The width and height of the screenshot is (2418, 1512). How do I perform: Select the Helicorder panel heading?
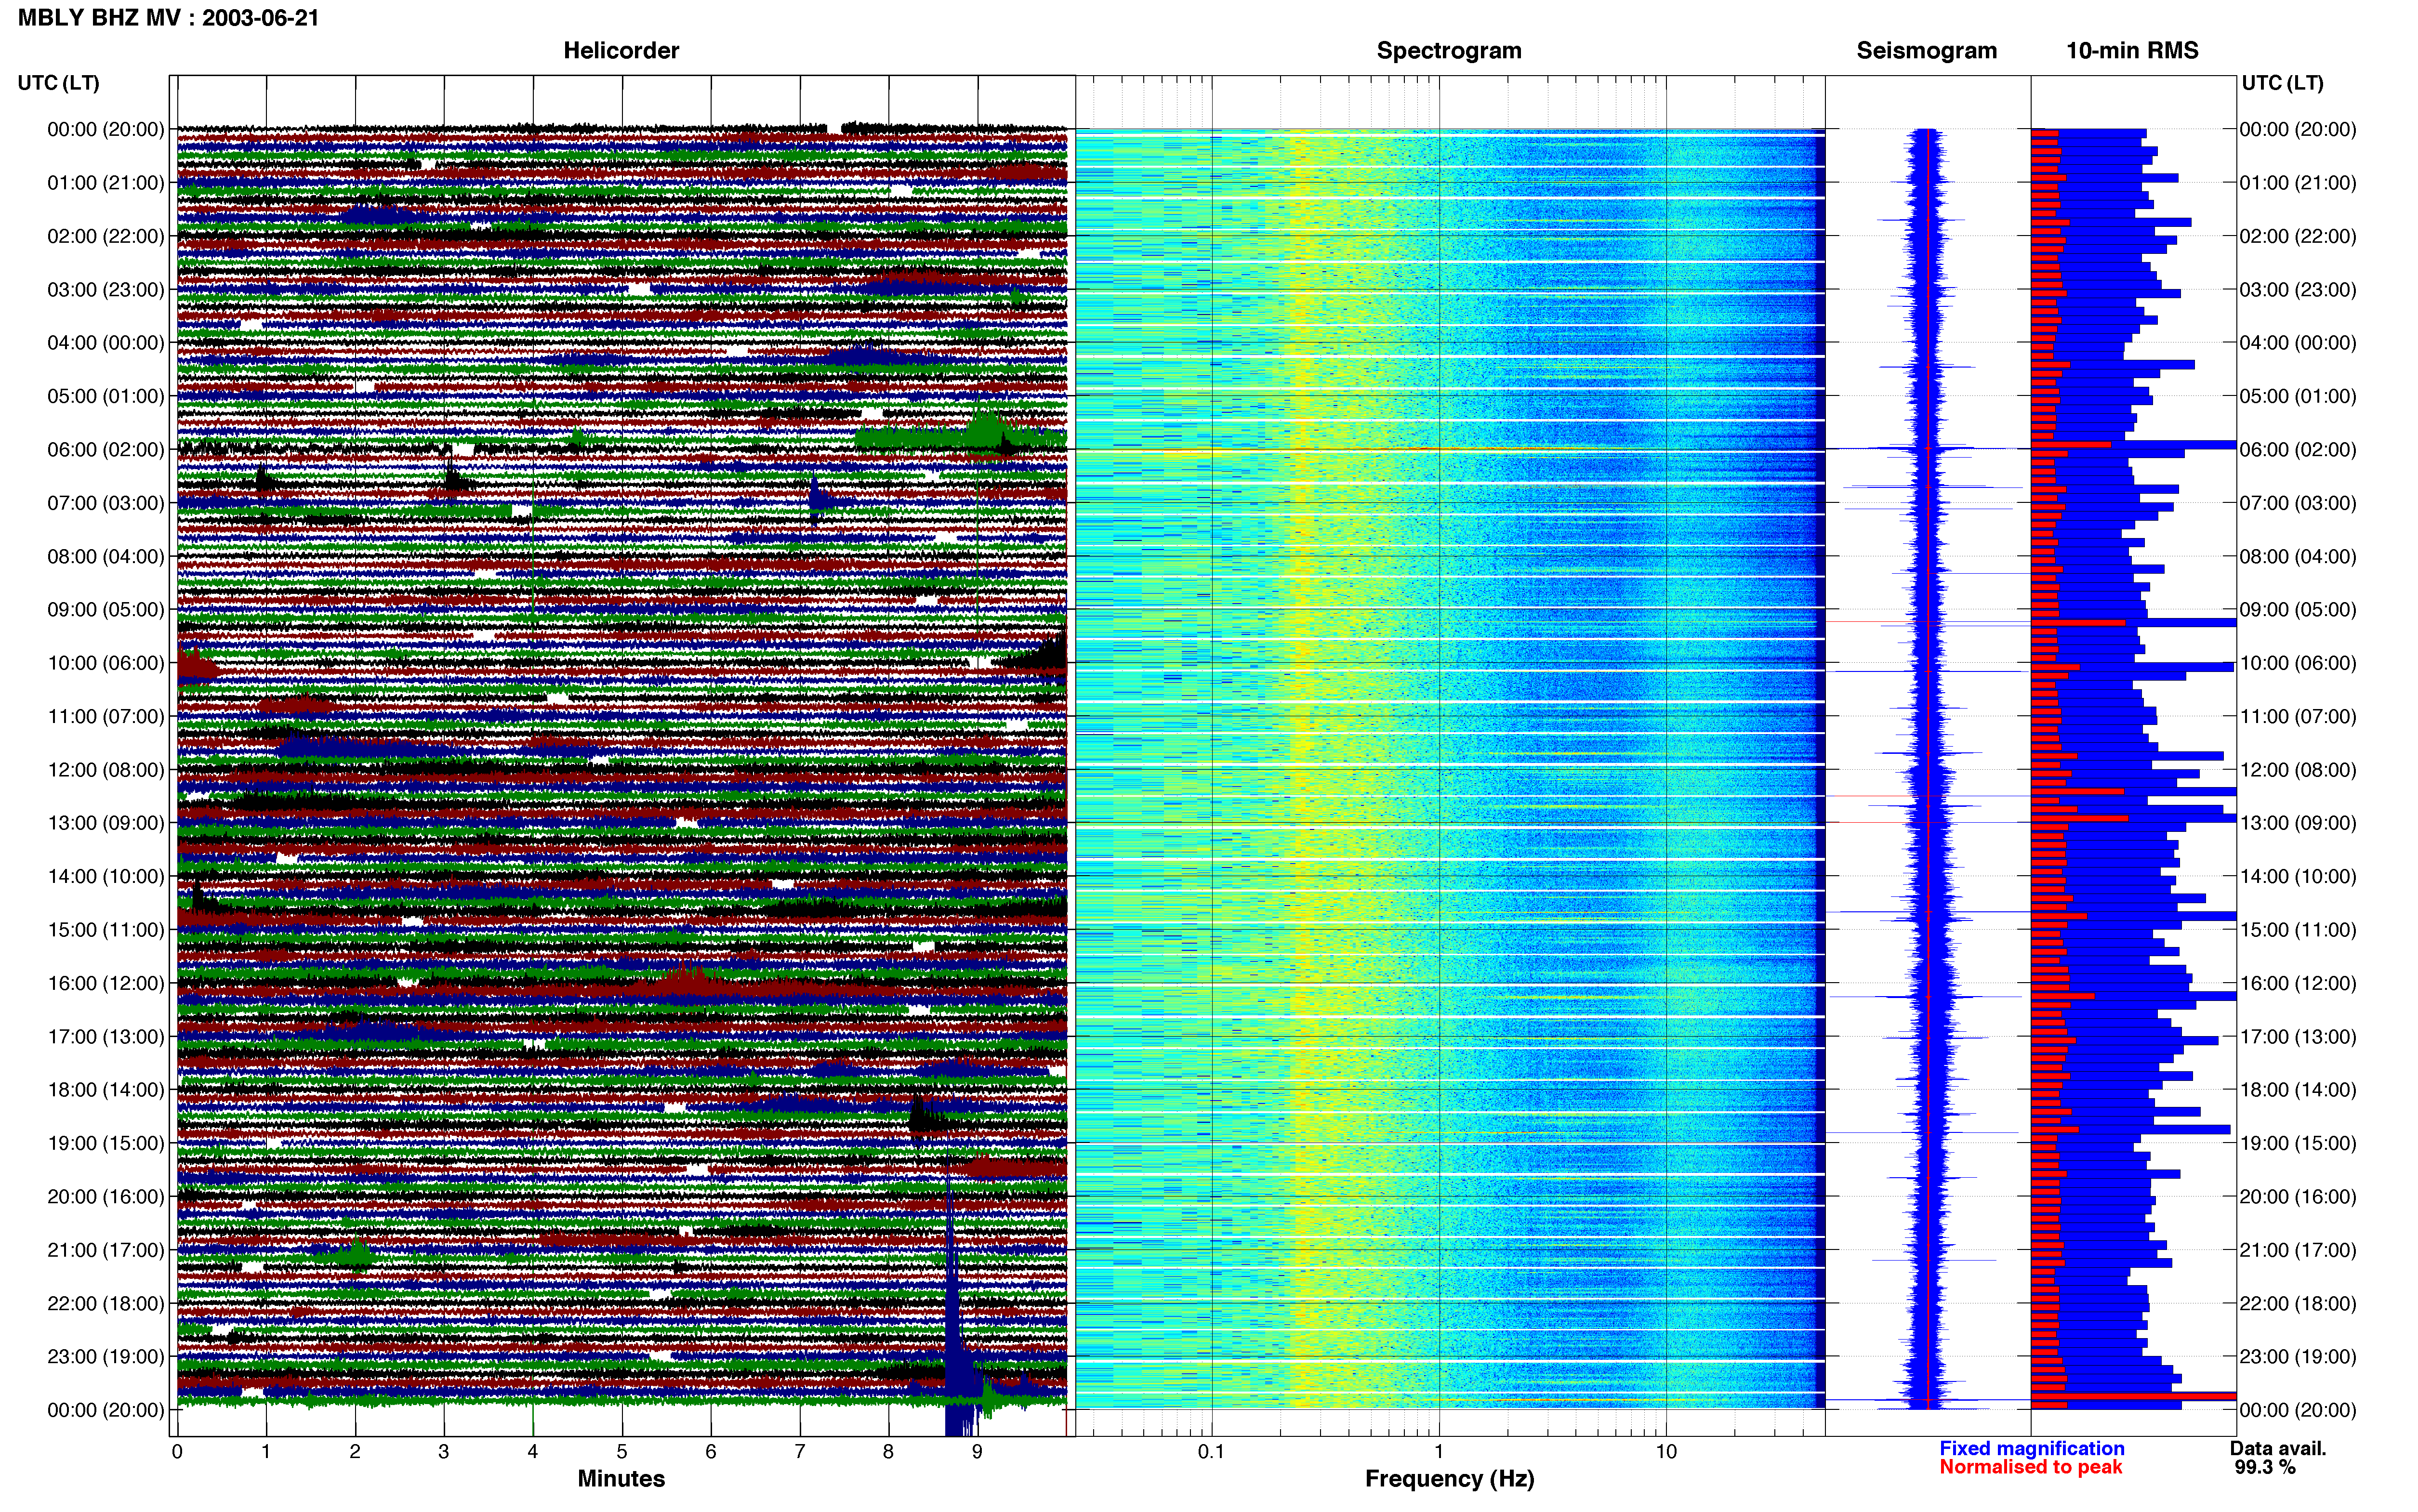click(x=621, y=50)
